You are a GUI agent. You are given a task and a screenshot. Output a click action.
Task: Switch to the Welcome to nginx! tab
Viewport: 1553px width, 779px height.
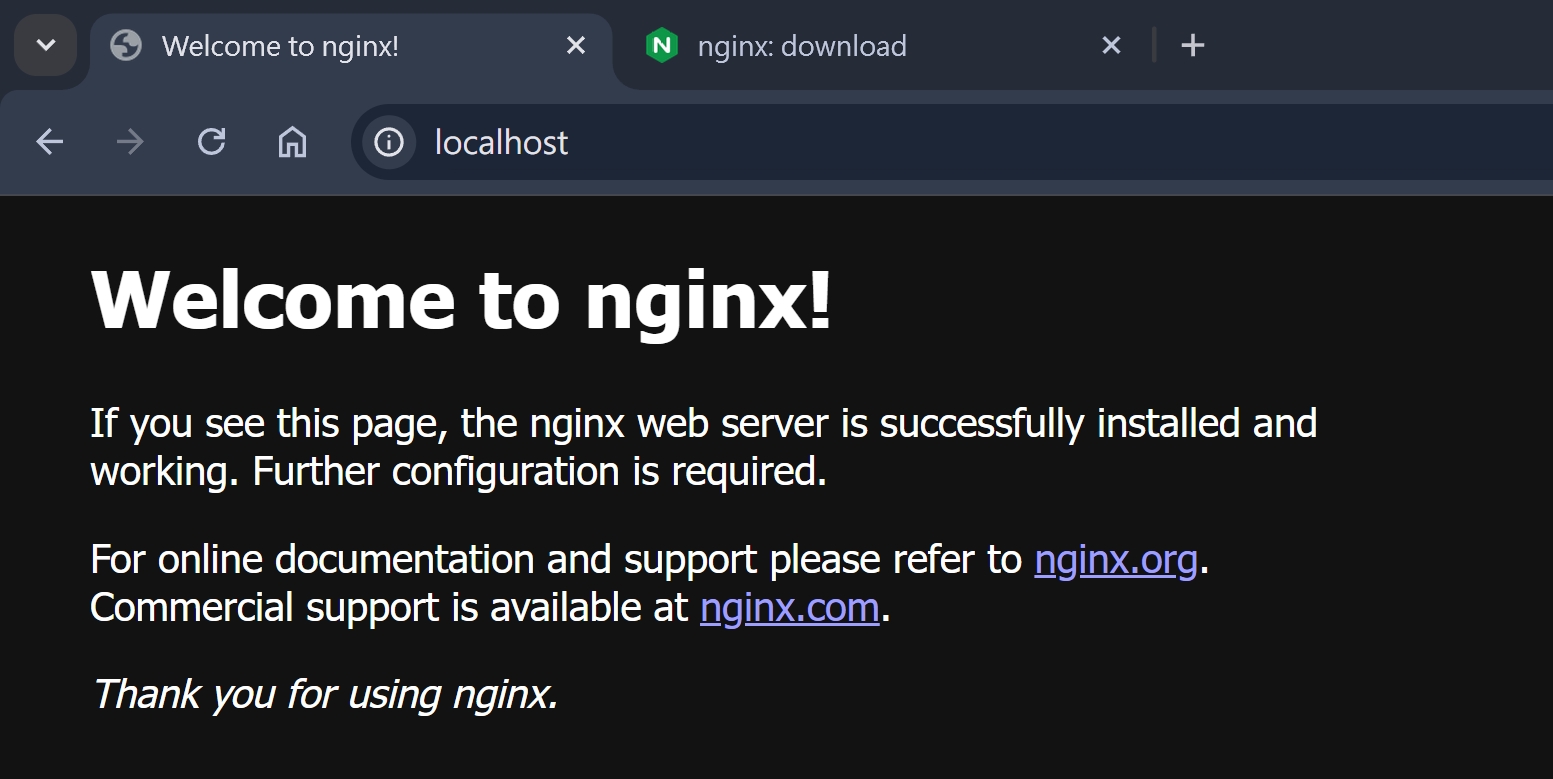tap(350, 46)
